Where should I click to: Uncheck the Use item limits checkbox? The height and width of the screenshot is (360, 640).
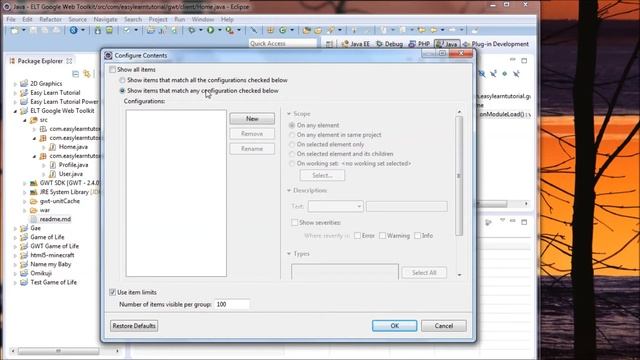(113, 292)
